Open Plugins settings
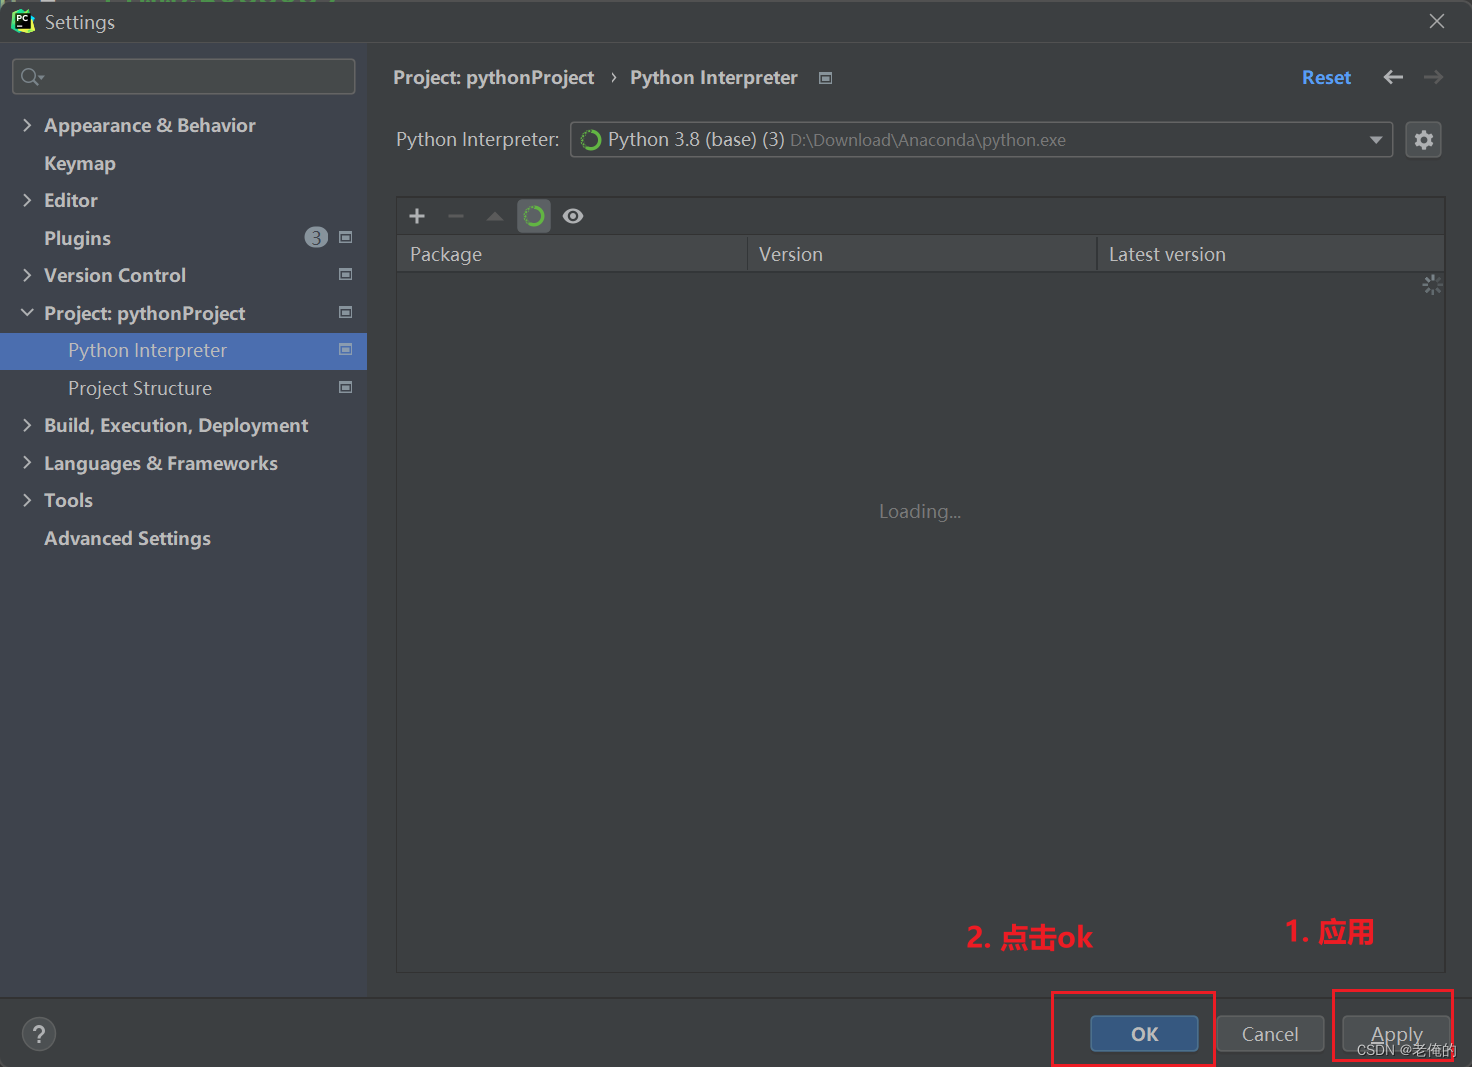This screenshot has height=1067, width=1472. [x=77, y=238]
